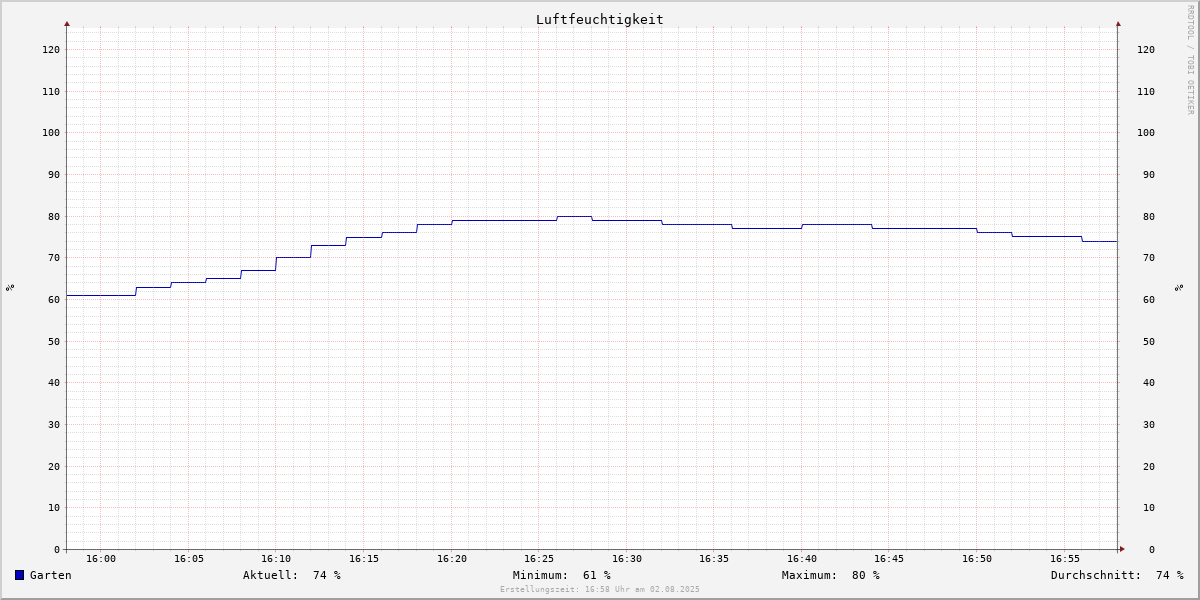Click the 16:10 time axis label
The width and height of the screenshot is (1200, 600).
[x=276, y=559]
